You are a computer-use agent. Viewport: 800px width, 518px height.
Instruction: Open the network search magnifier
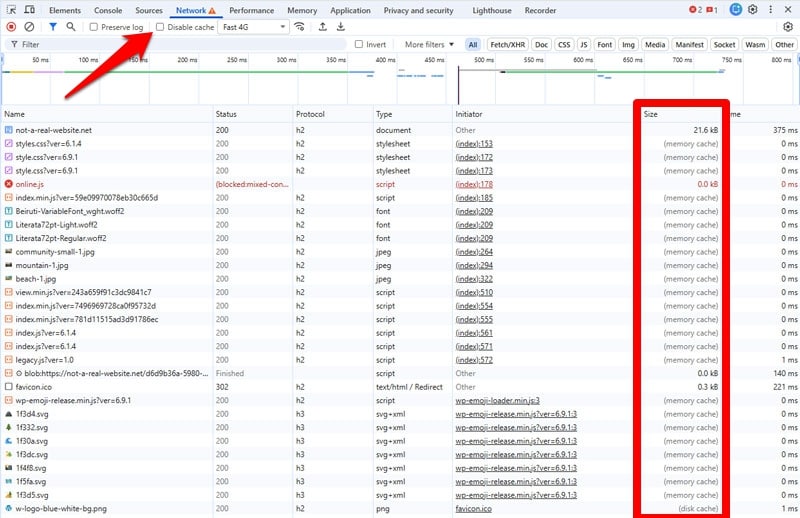pos(71,27)
